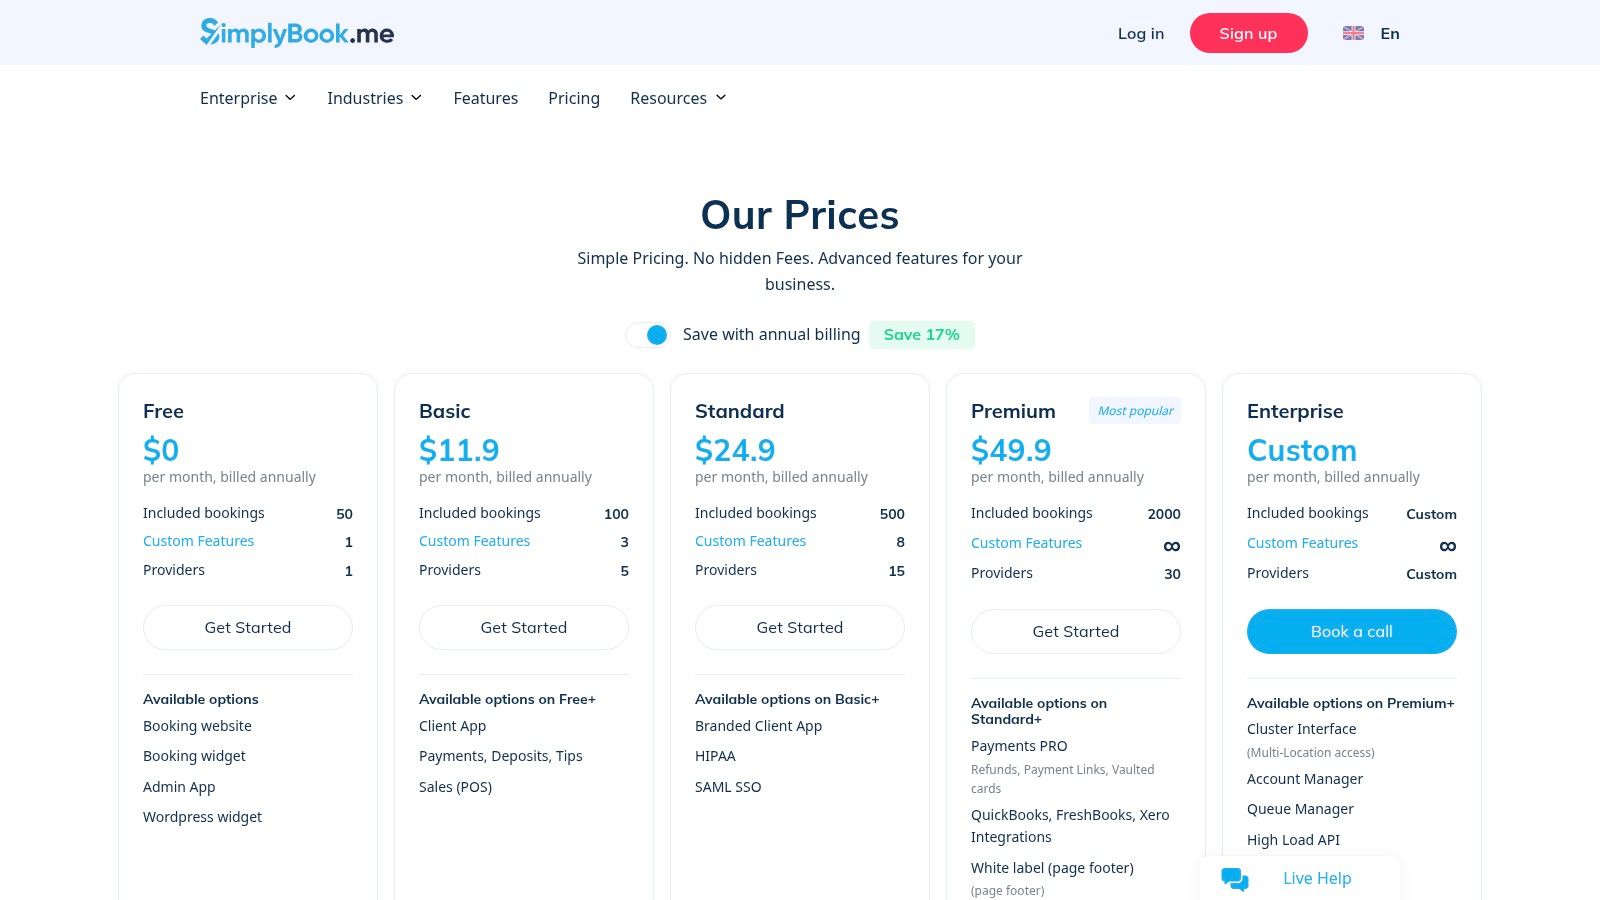Image resolution: width=1600 pixels, height=900 pixels.
Task: Navigate to the Features page
Action: click(486, 98)
